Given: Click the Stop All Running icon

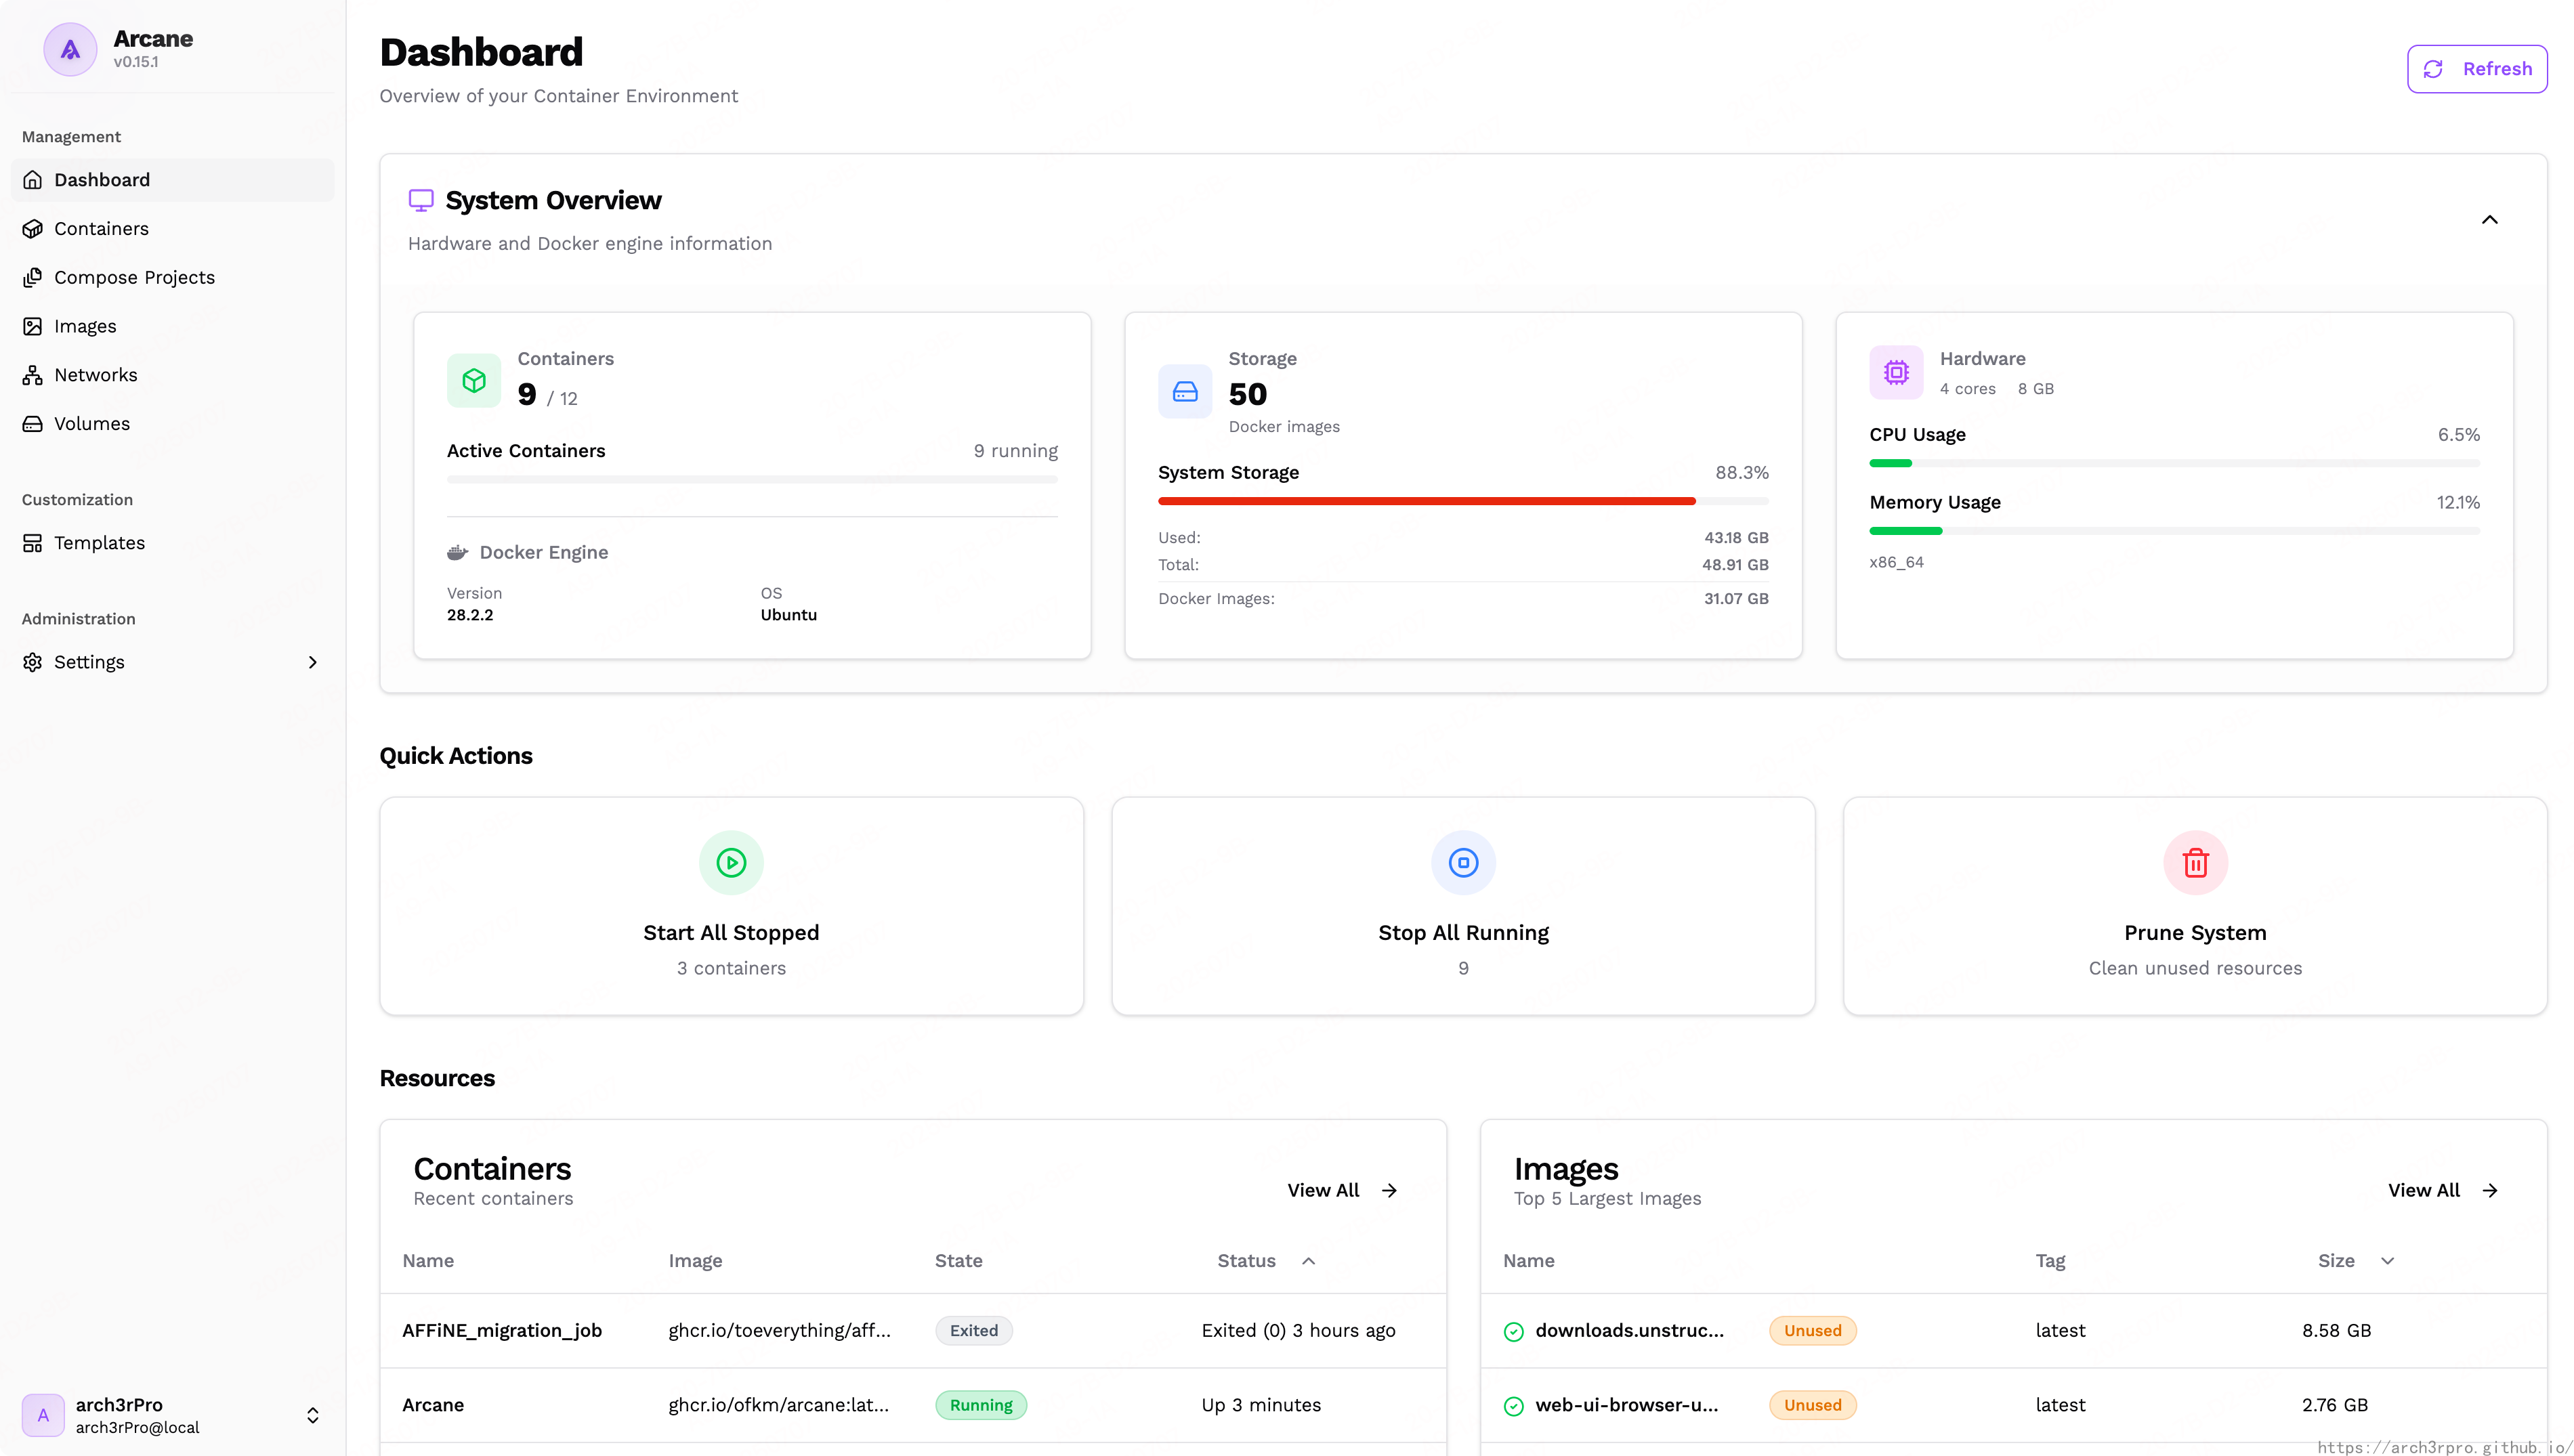Looking at the screenshot, I should (x=1463, y=862).
